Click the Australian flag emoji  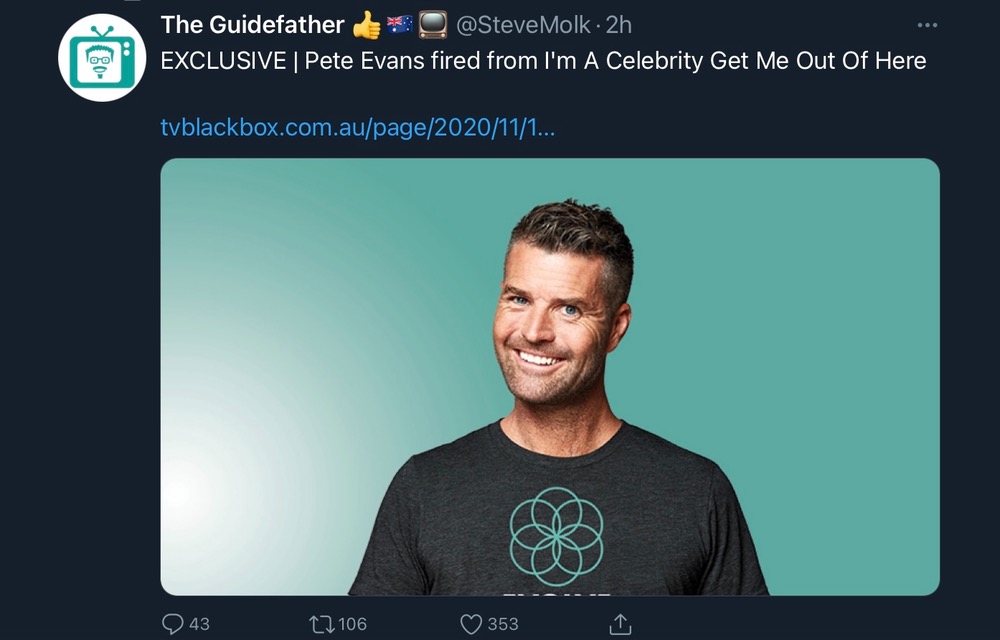click(x=399, y=24)
